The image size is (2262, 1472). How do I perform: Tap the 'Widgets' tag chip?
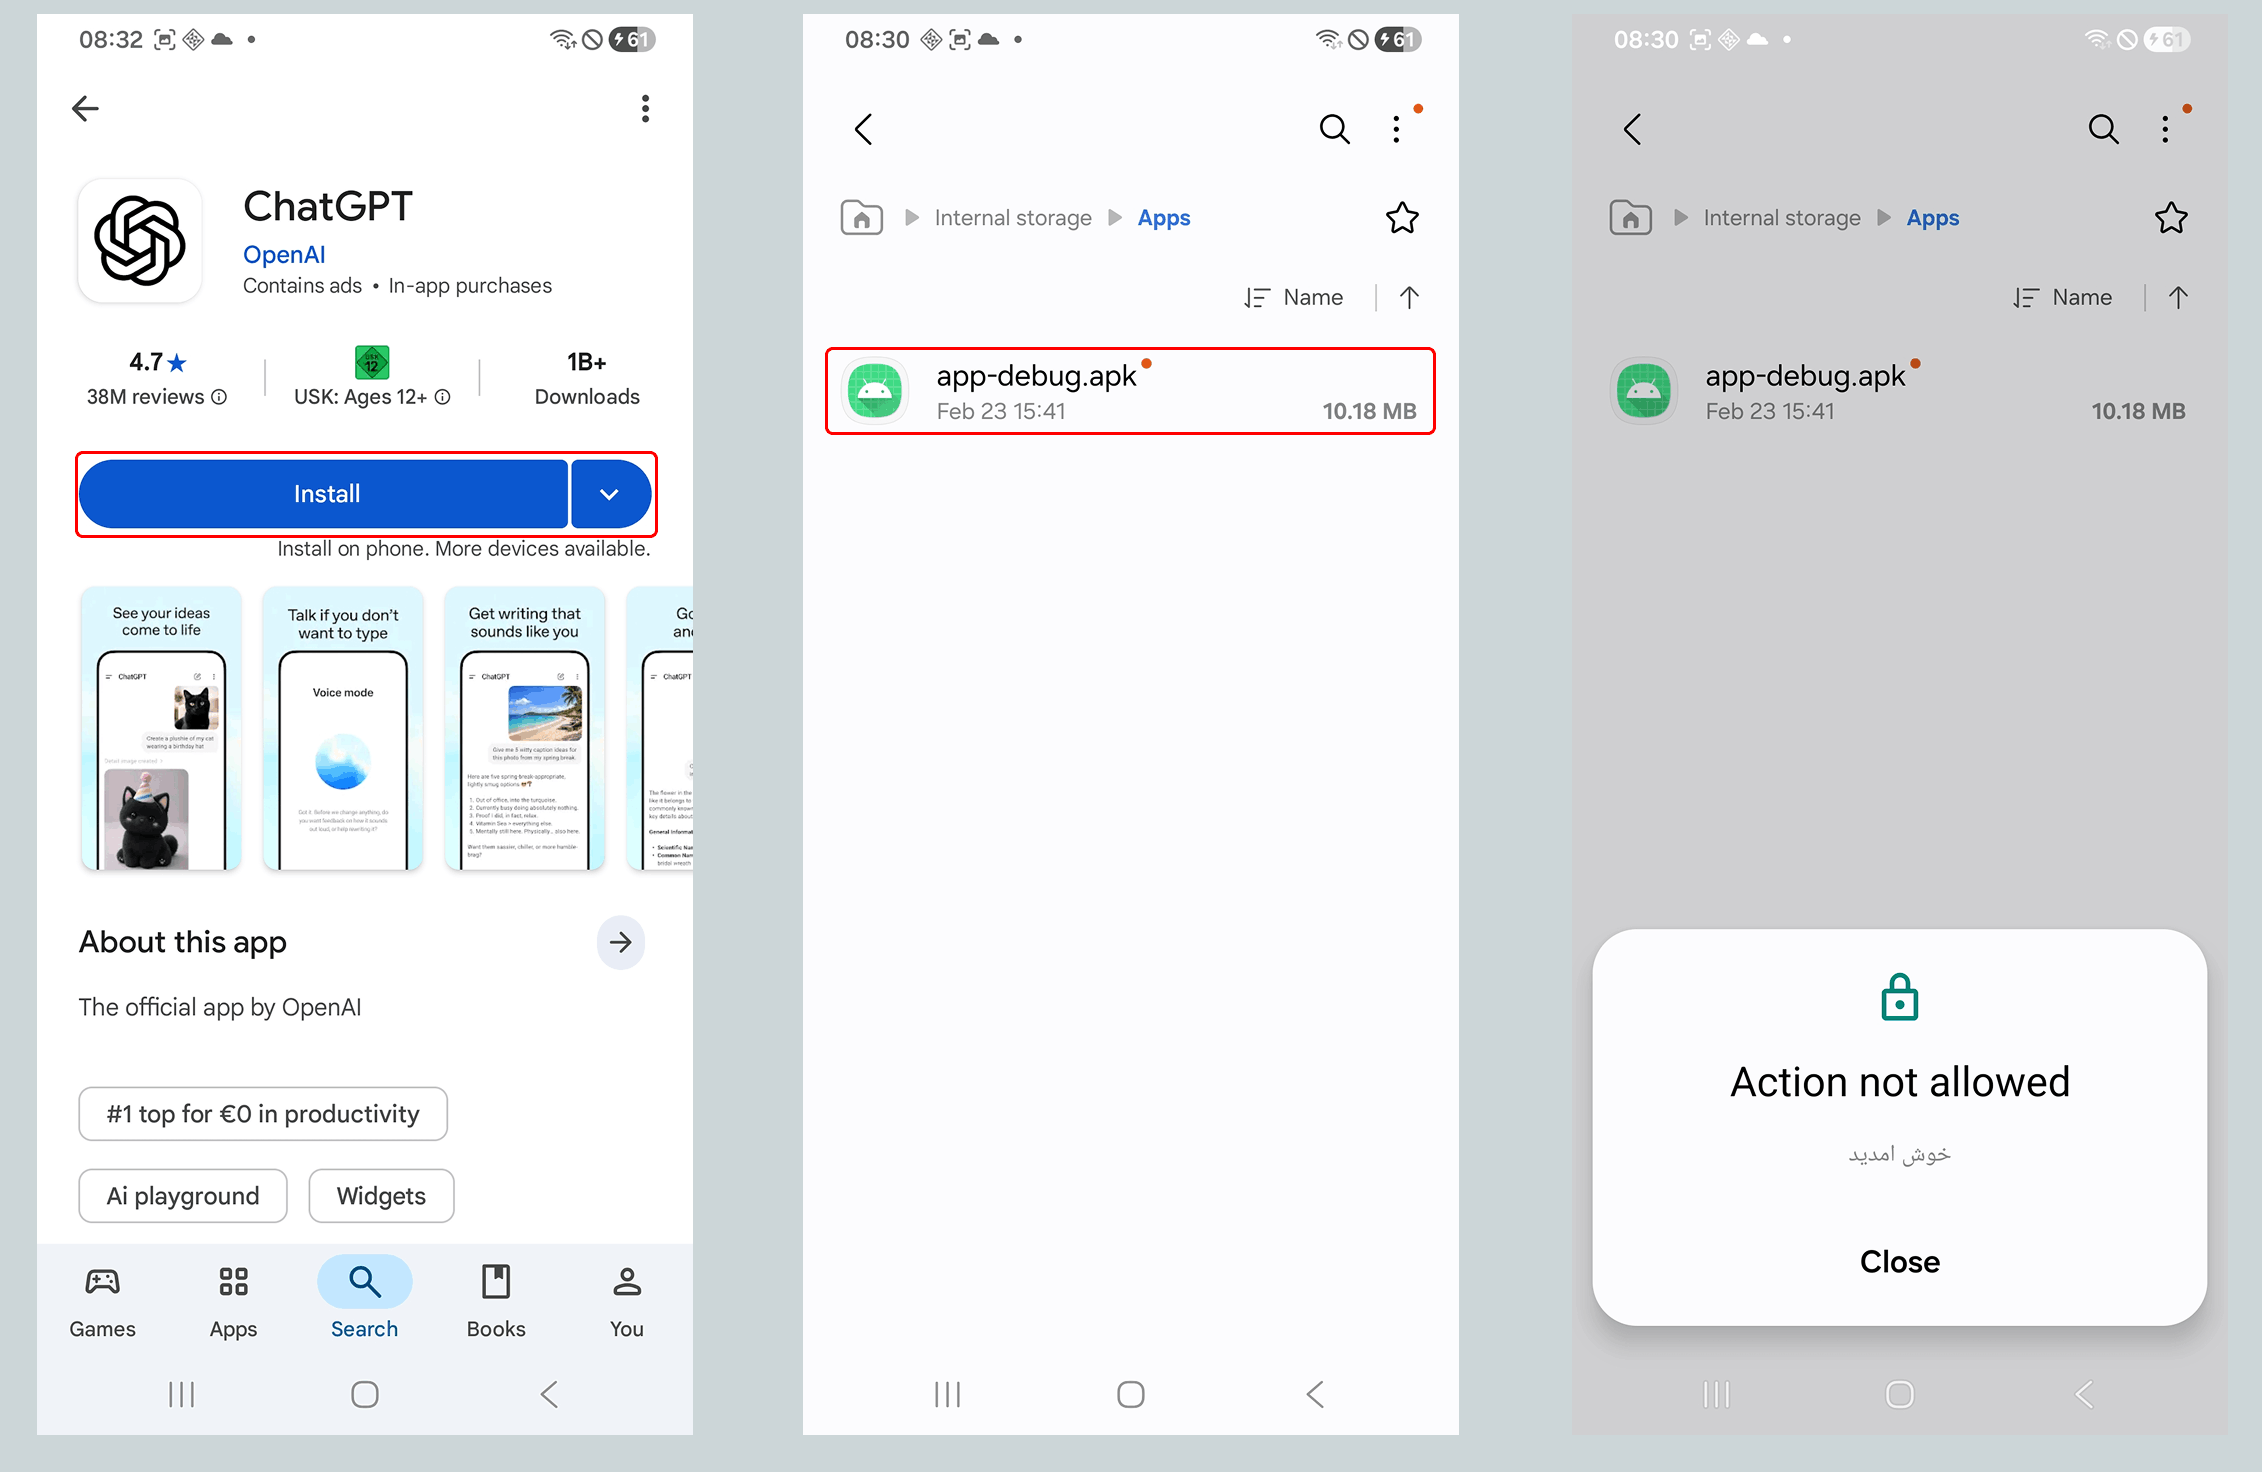(381, 1196)
